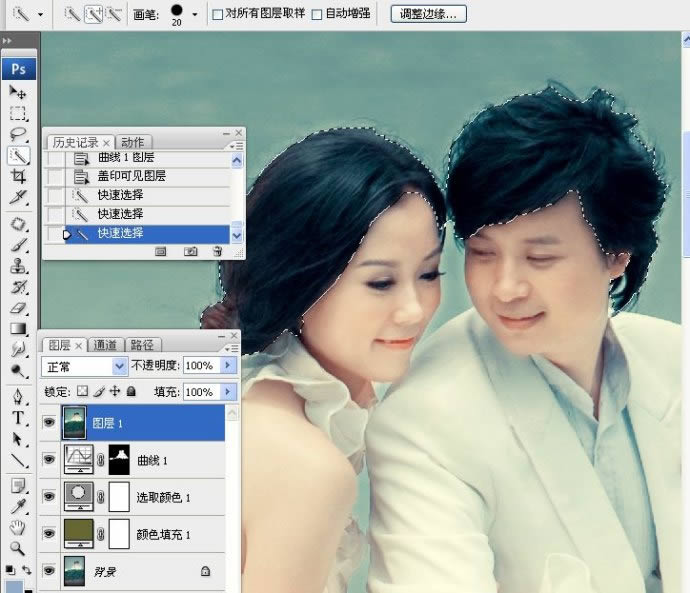Hide the 曲线 1 layer
690x593 pixels.
48,459
